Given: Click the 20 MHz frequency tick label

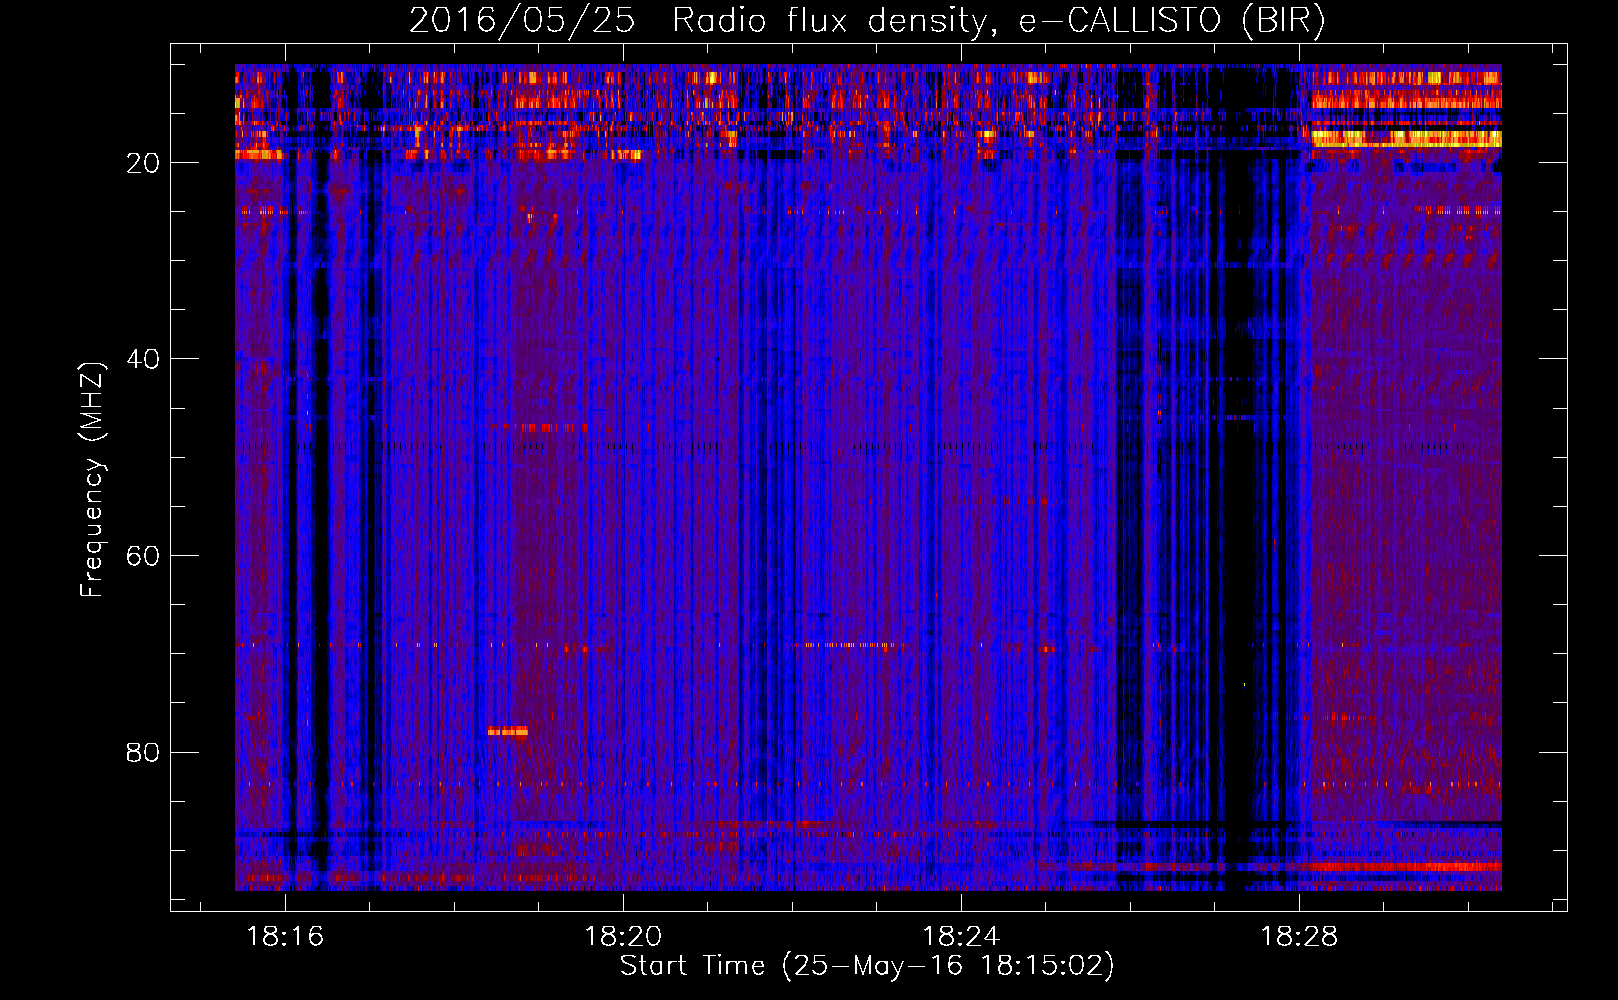Looking at the screenshot, I should click(143, 163).
